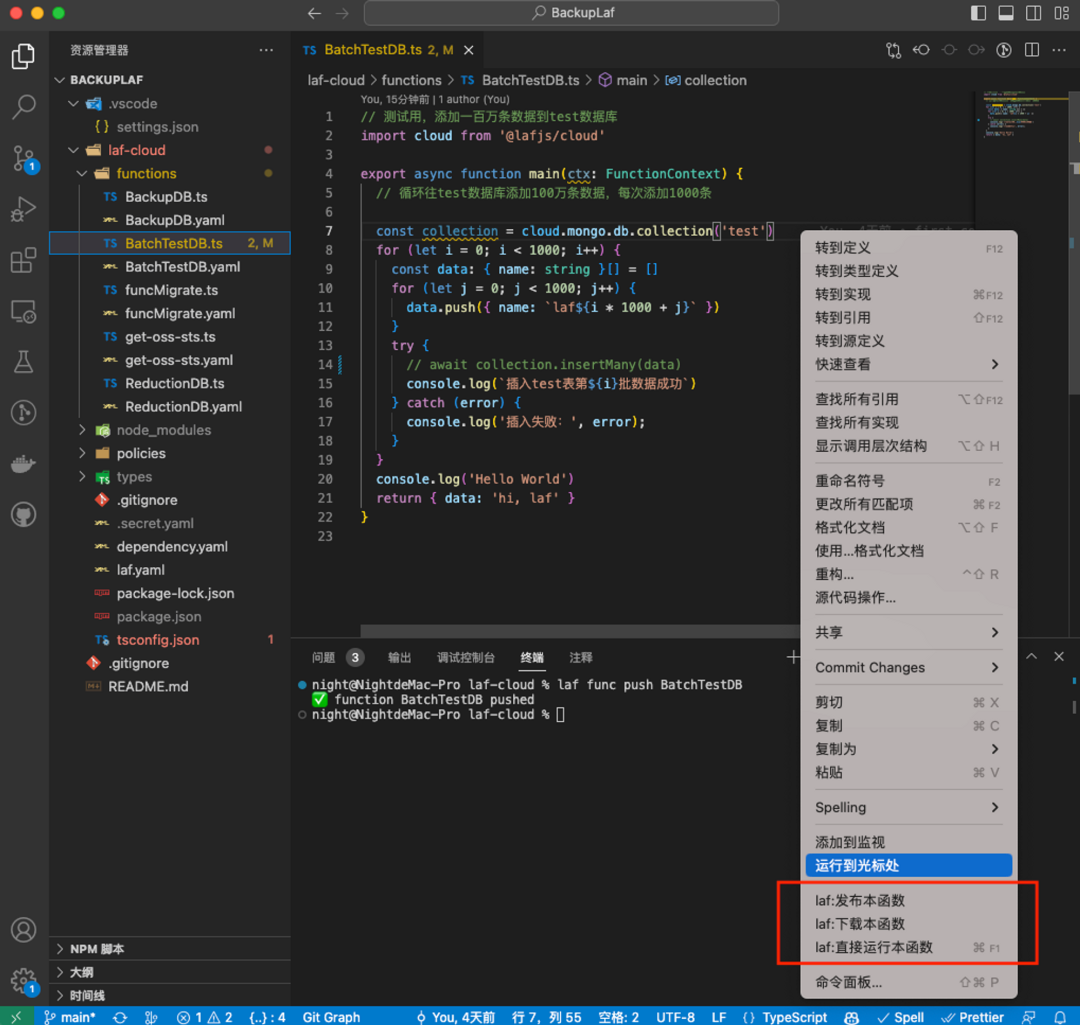Screen dimensions: 1080x1025
Task: Toggle primary sidebar visibility
Action: pos(978,13)
